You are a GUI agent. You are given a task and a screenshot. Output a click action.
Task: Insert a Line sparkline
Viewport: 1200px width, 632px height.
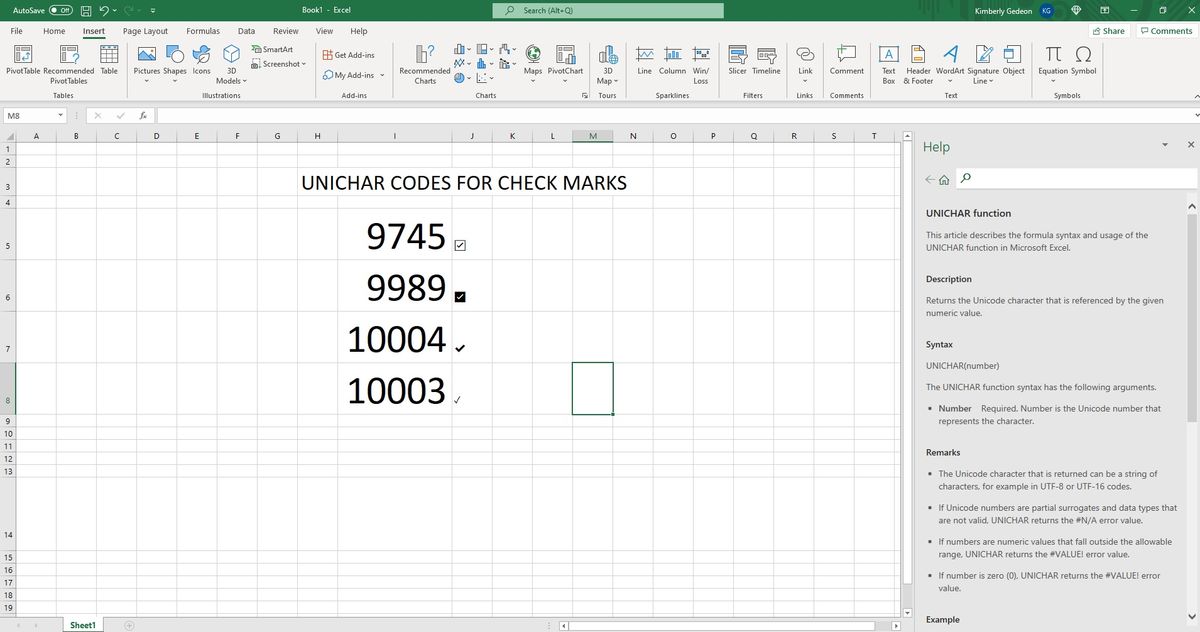coord(645,59)
